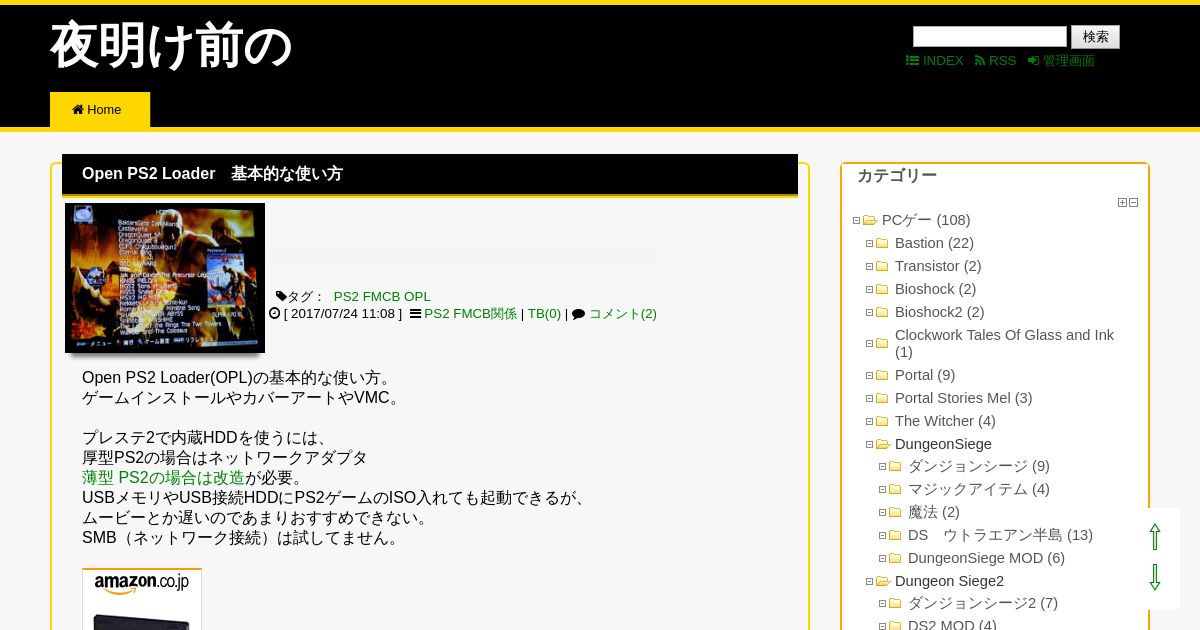Click the folder icon next to Transistor
This screenshot has height=630, width=1200.
coord(882,267)
